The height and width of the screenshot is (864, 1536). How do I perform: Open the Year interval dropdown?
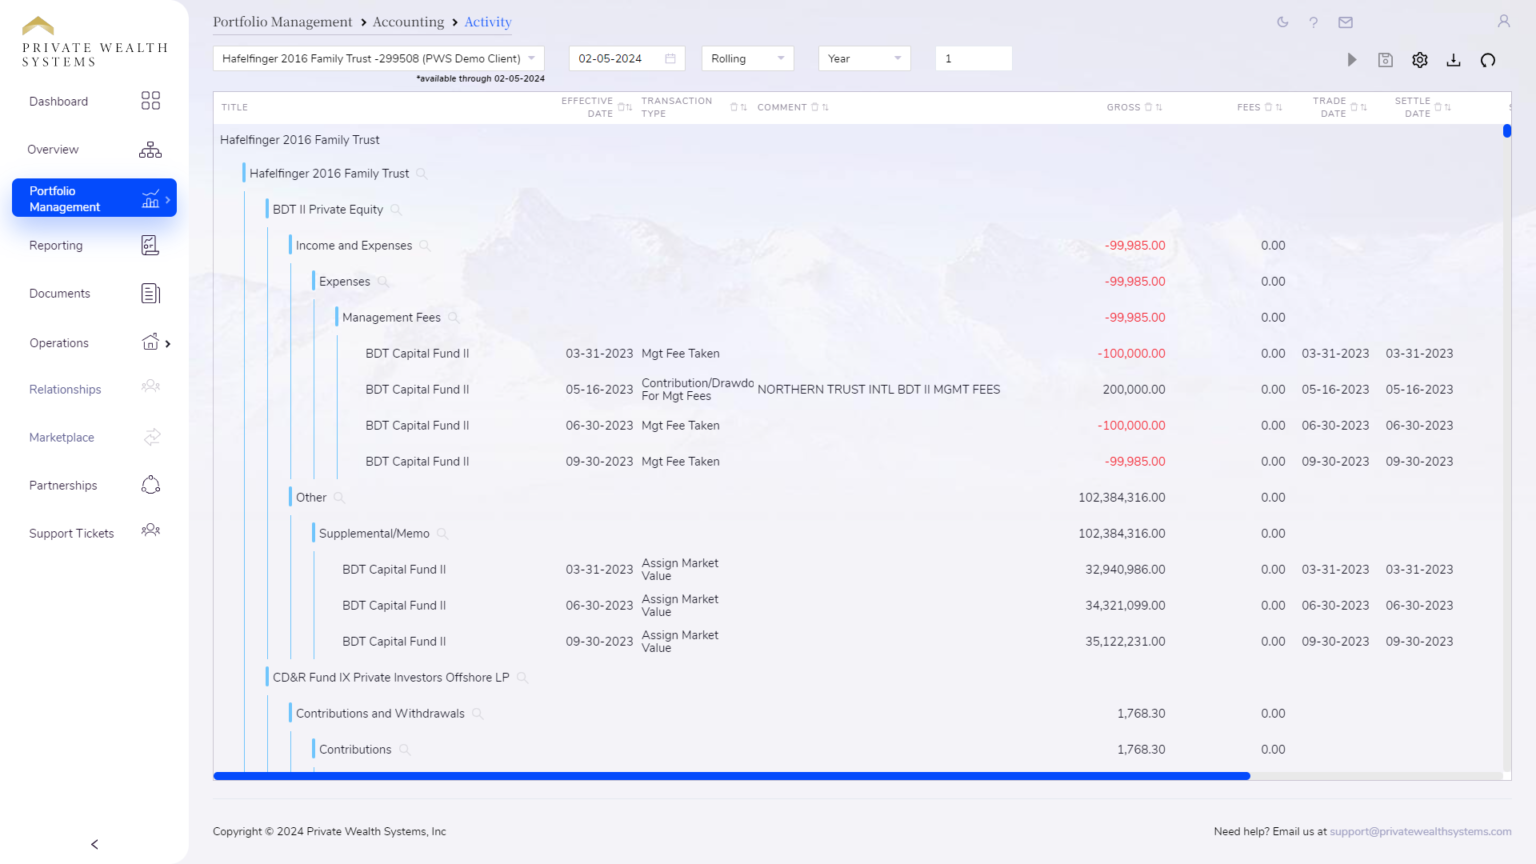point(863,59)
